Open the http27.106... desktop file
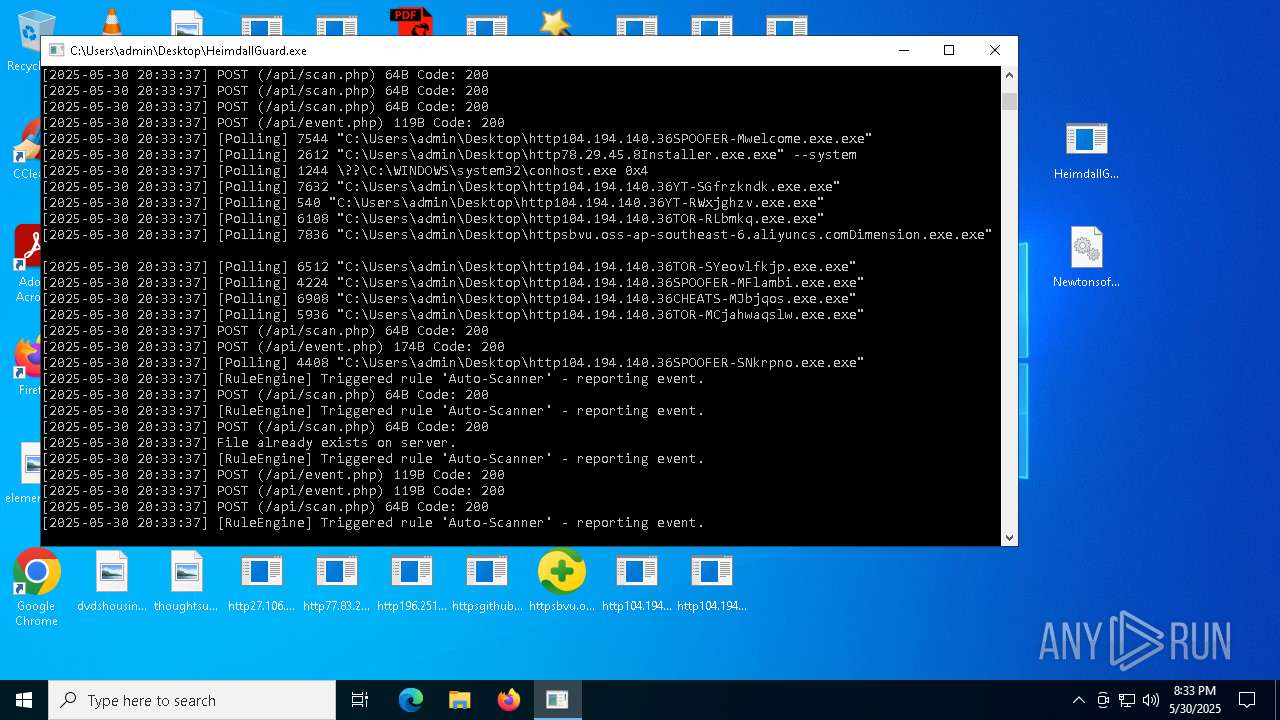1280x720 pixels. click(x=261, y=582)
